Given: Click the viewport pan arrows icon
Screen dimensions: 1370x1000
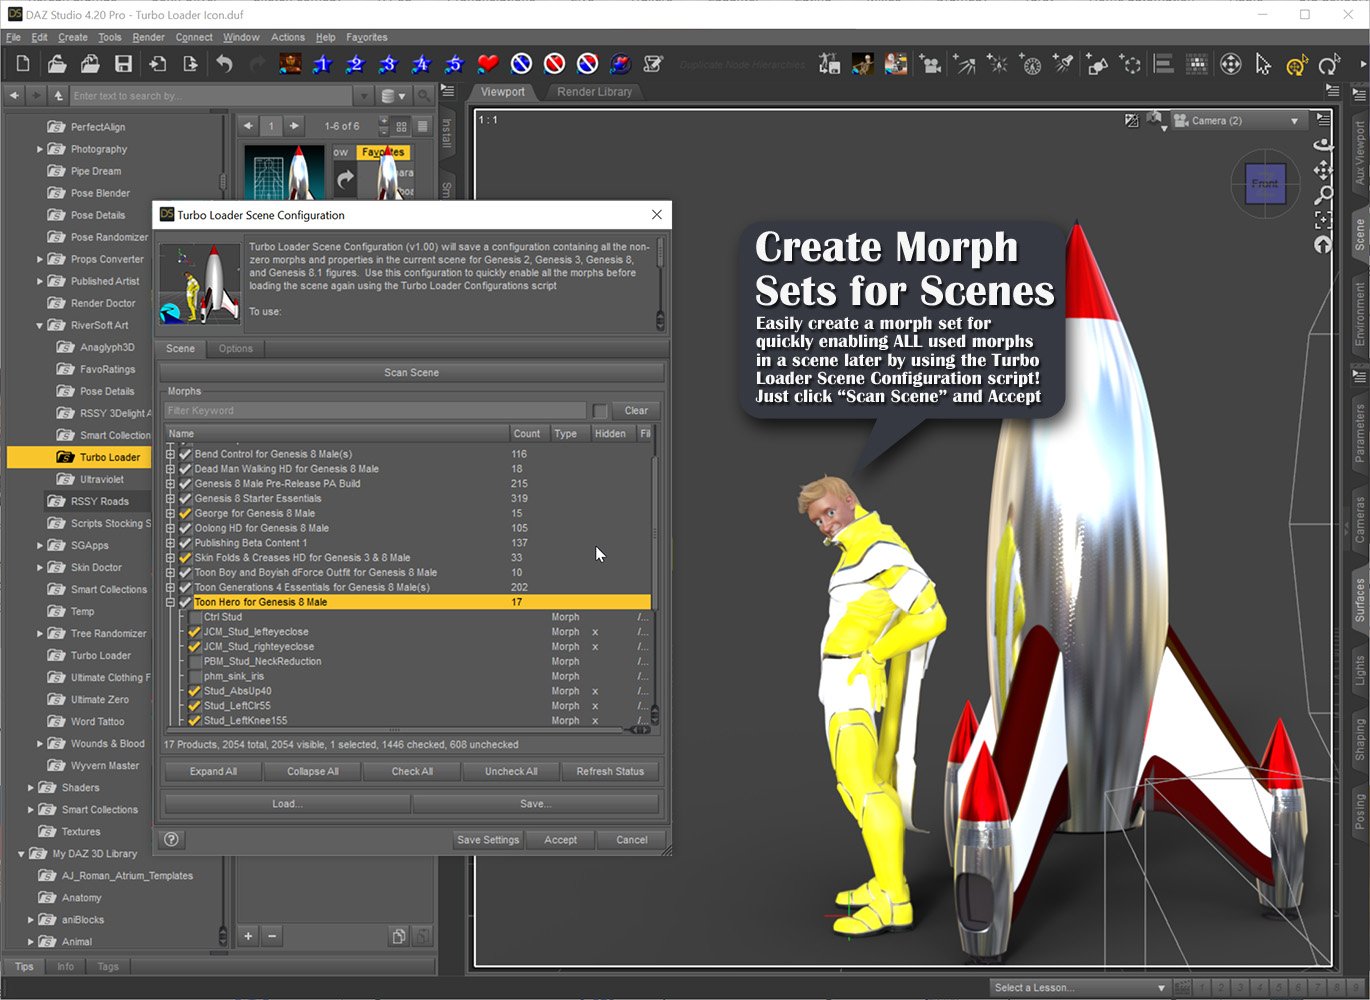Looking at the screenshot, I should 1323,170.
